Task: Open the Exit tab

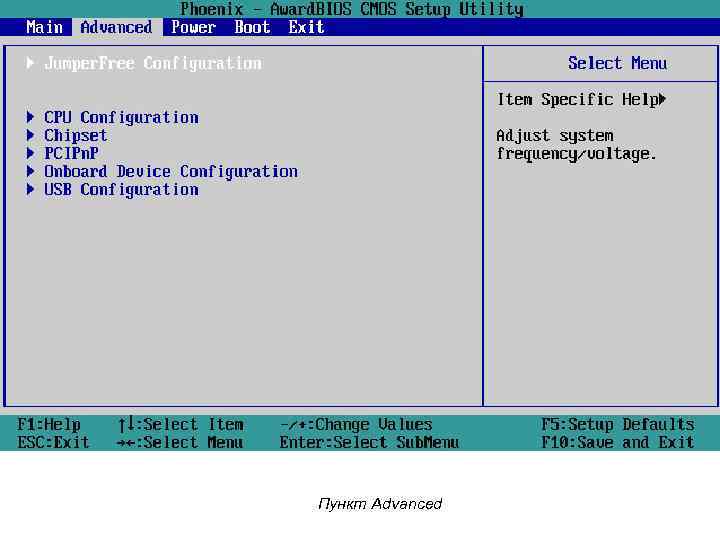Action: (306, 27)
